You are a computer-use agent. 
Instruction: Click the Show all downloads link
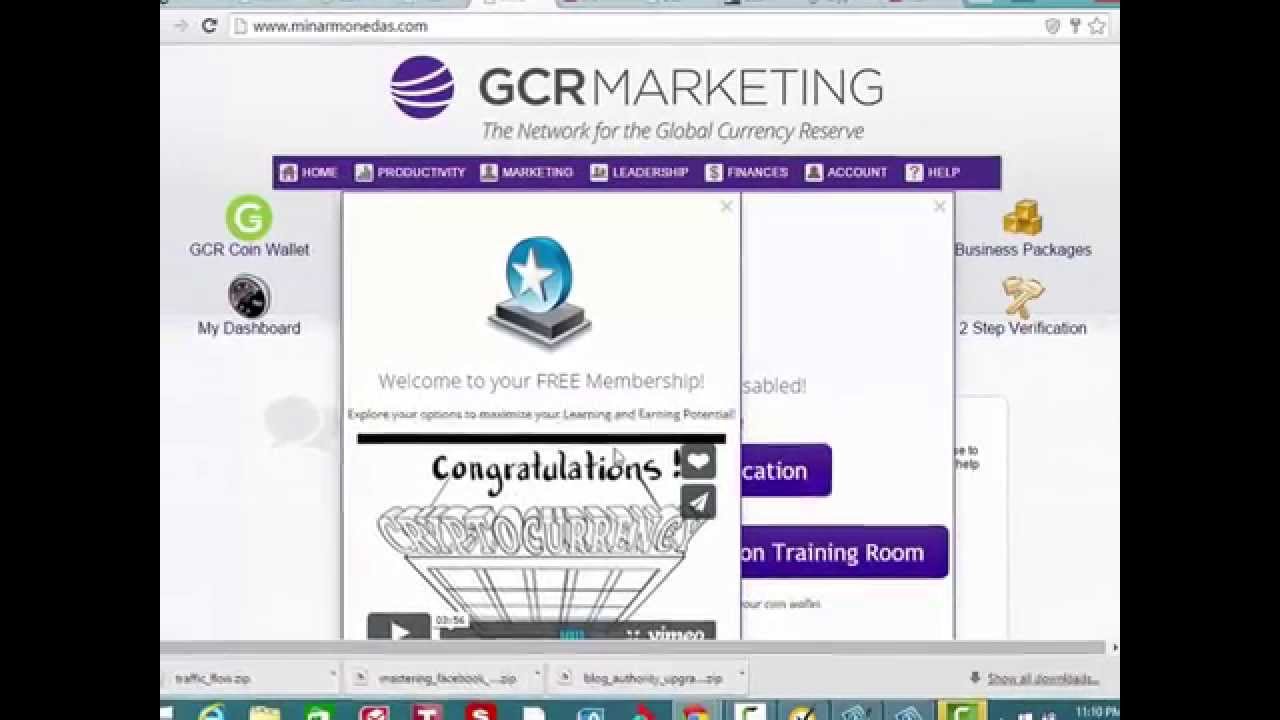tap(1042, 678)
